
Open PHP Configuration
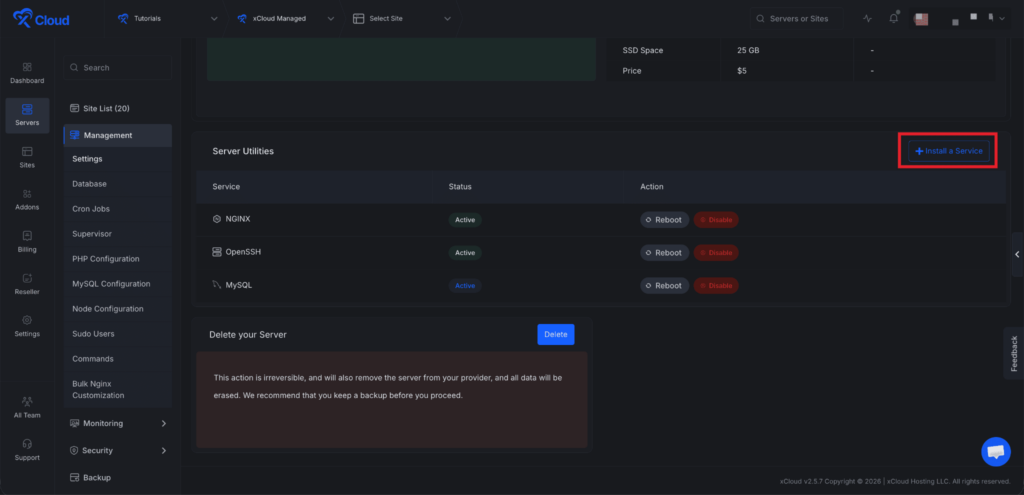point(118,259)
